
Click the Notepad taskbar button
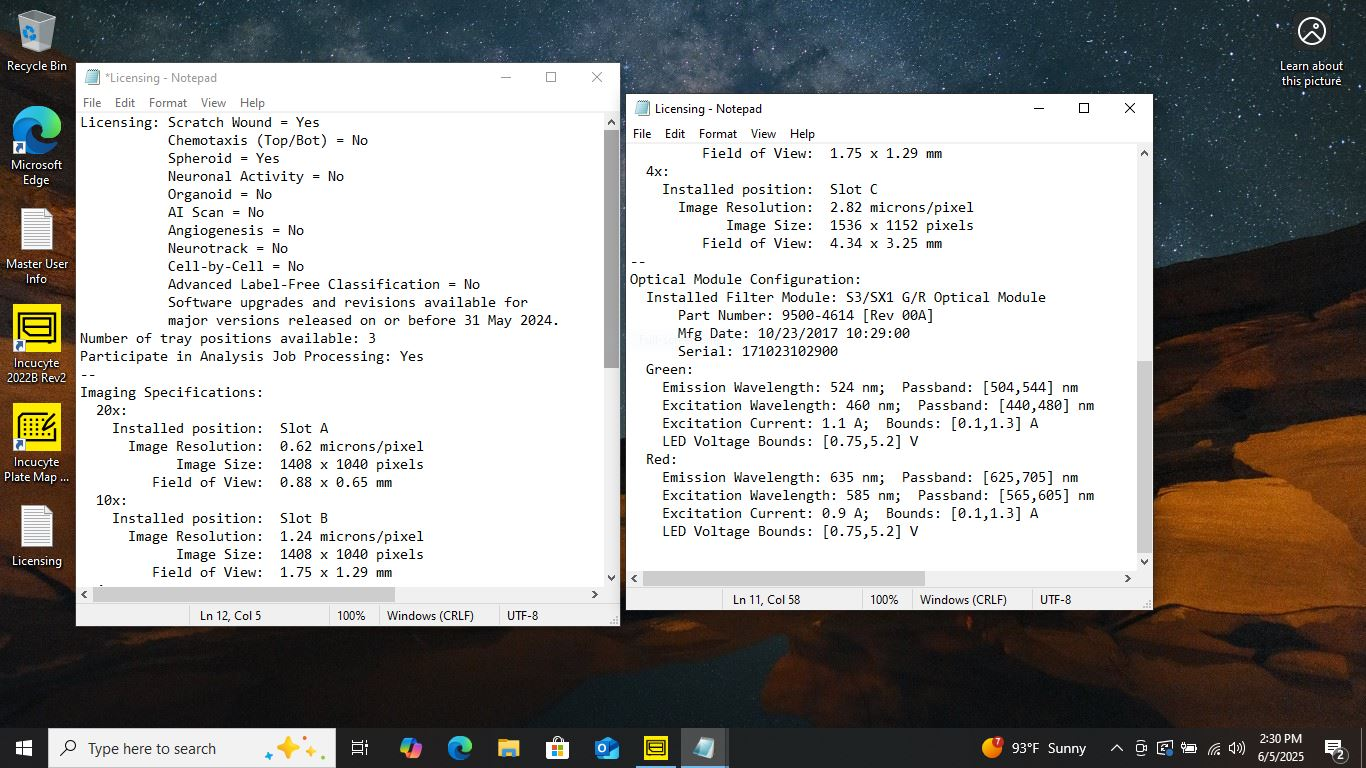pos(704,748)
